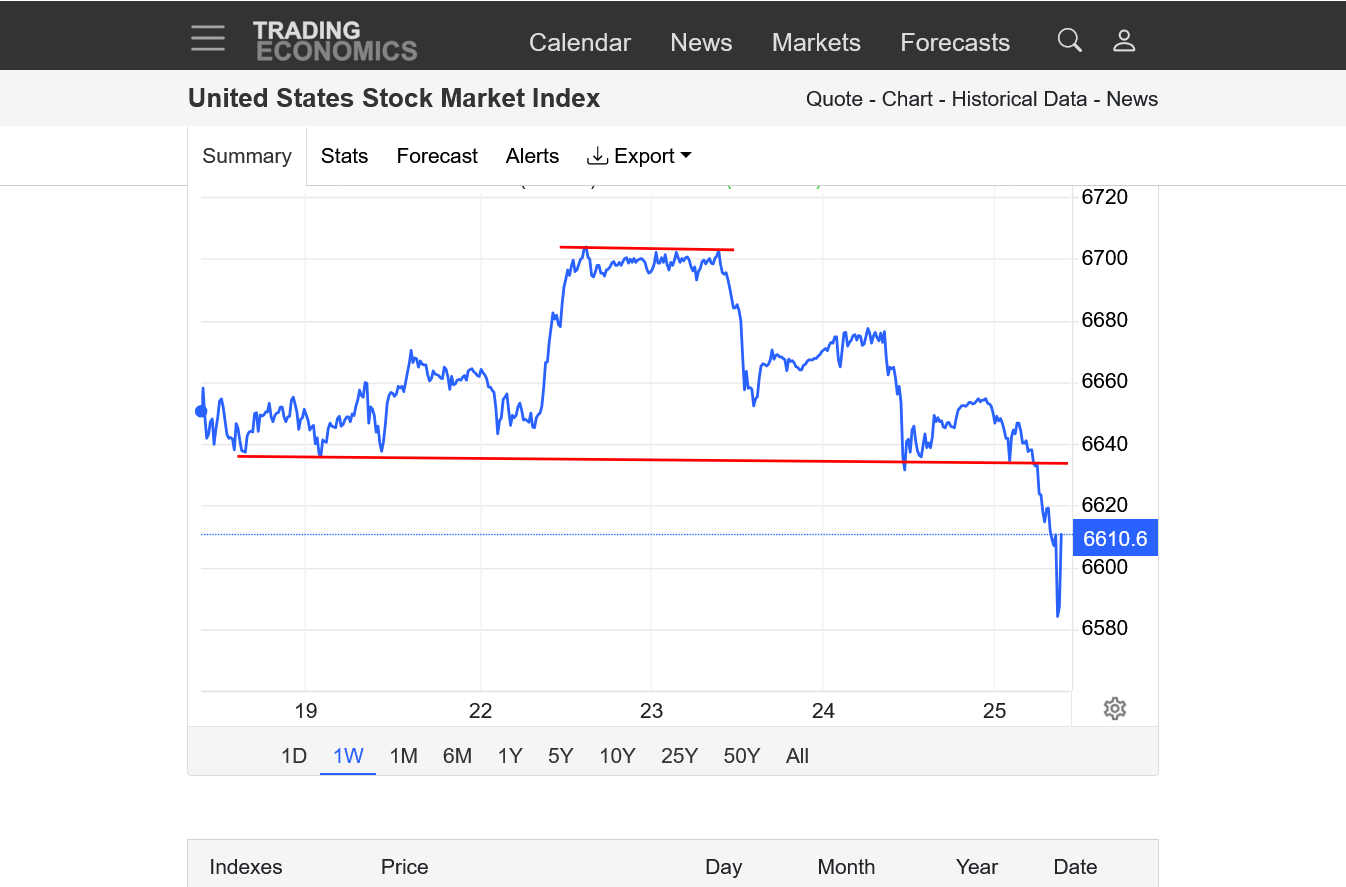This screenshot has height=887, width=1346.
Task: Select the 1D time range
Action: (293, 756)
